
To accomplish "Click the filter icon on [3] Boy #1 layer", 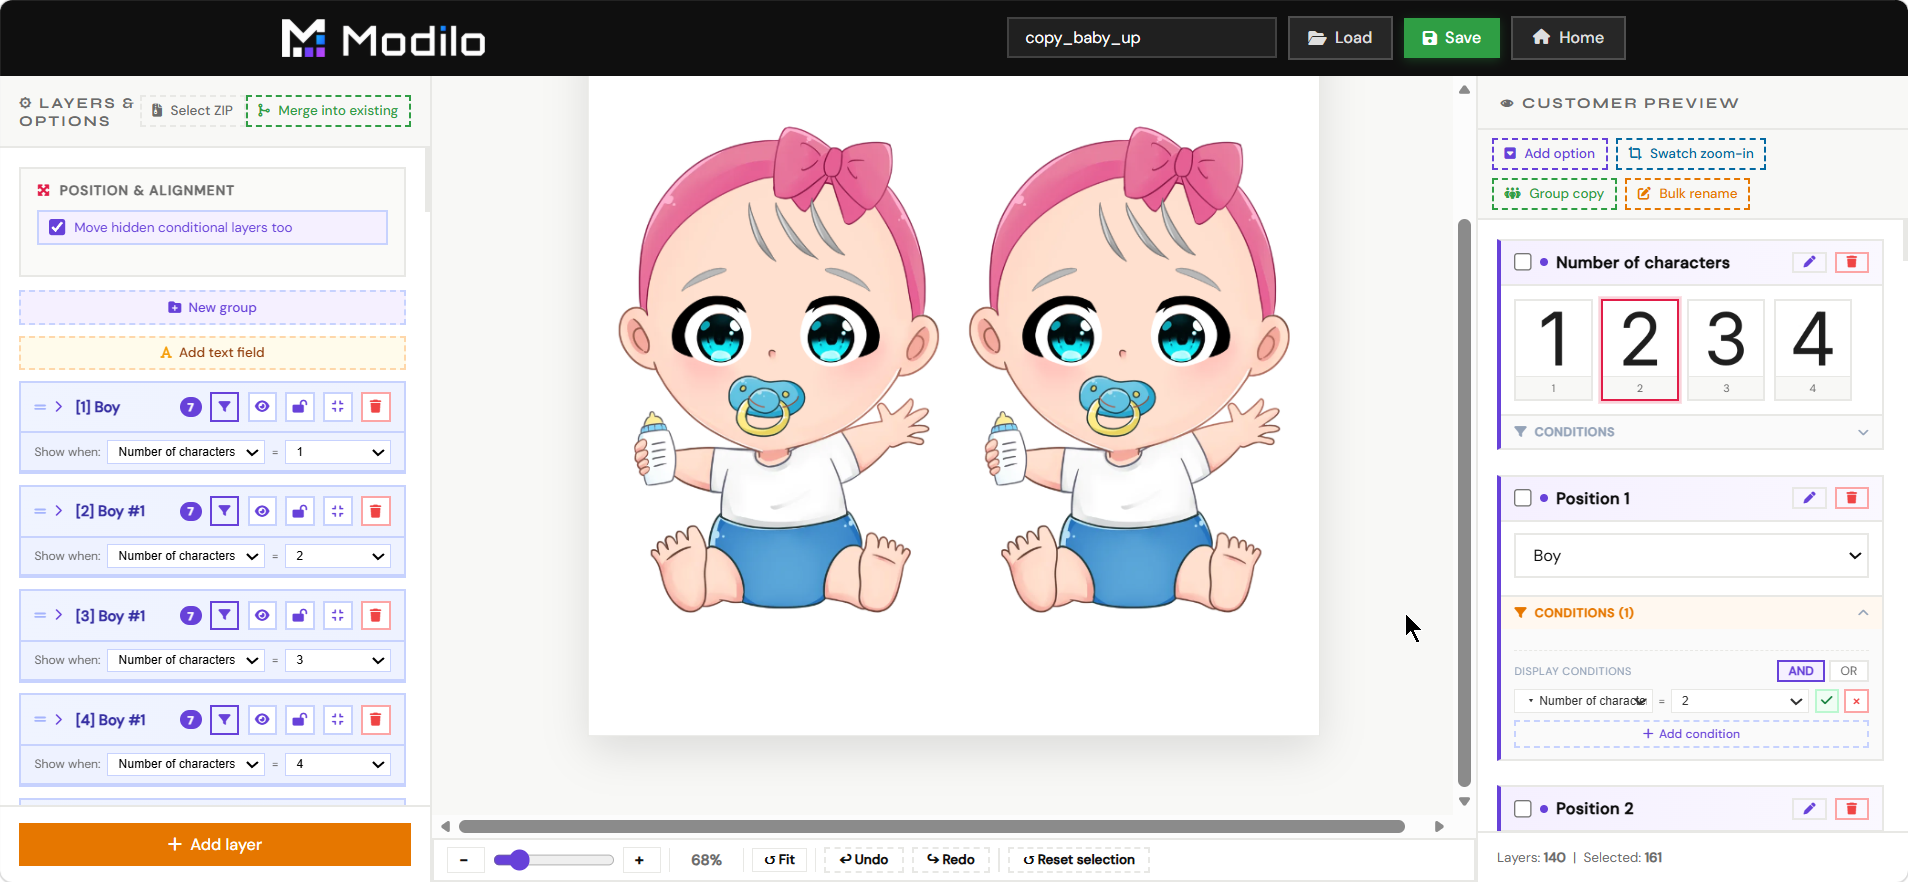I will 225,615.
